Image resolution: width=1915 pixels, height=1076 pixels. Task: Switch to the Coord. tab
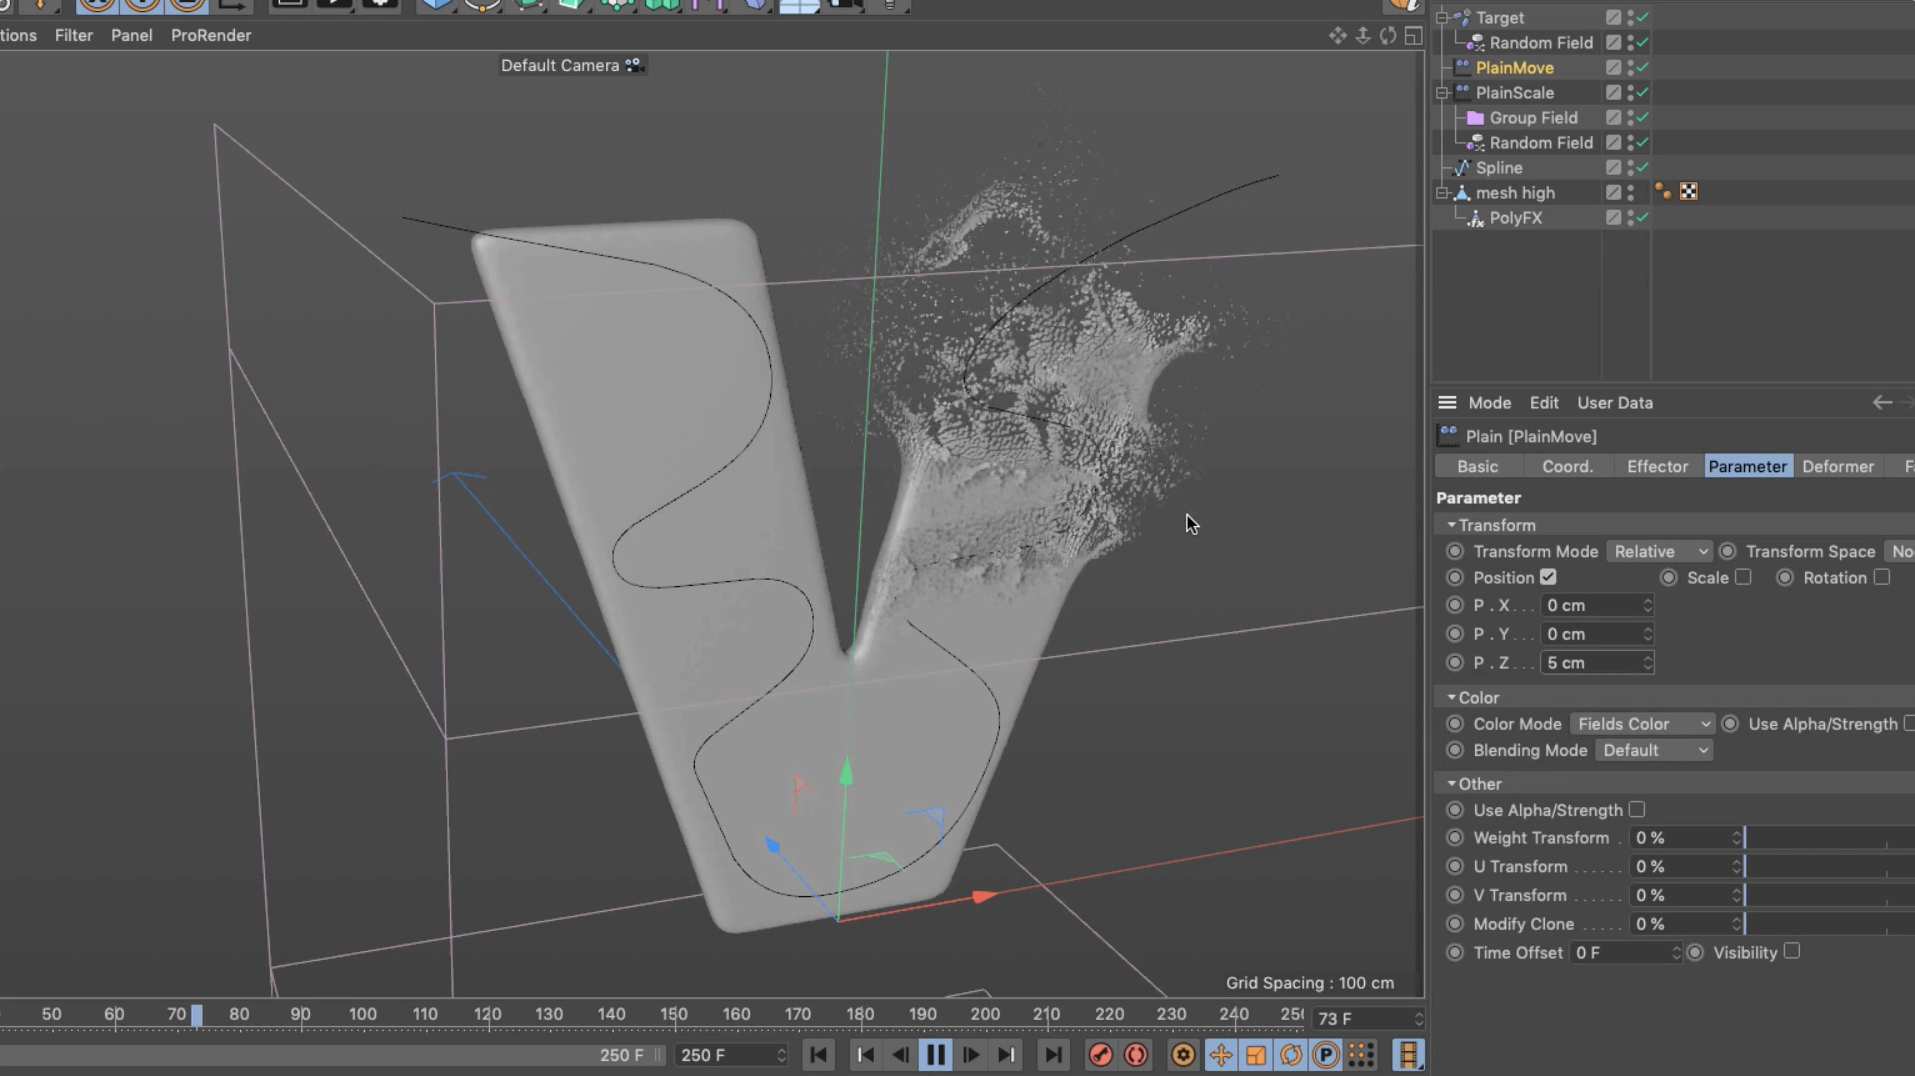point(1566,466)
